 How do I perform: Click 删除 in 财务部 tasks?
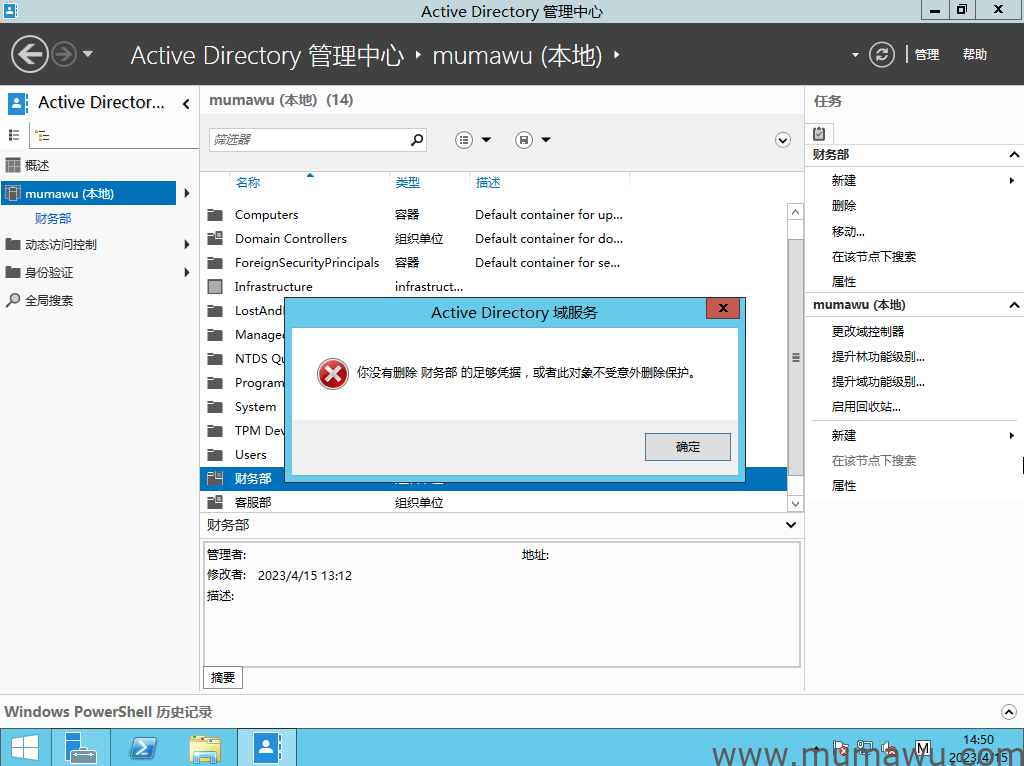(844, 206)
